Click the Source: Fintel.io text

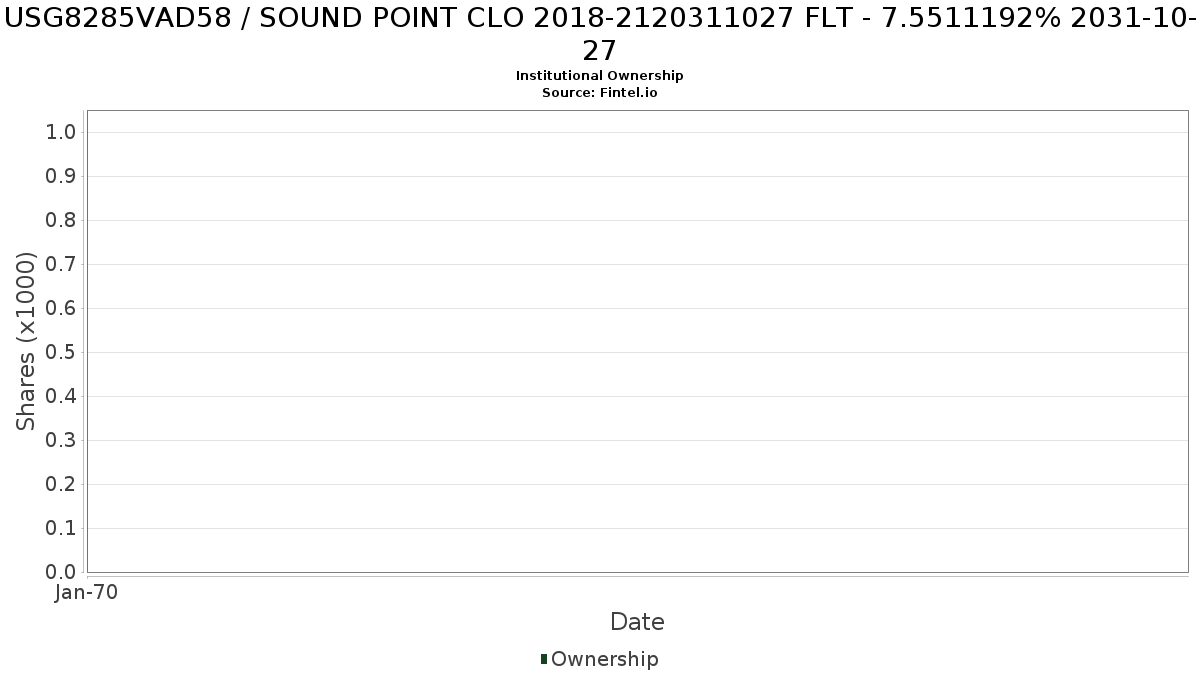click(x=600, y=92)
